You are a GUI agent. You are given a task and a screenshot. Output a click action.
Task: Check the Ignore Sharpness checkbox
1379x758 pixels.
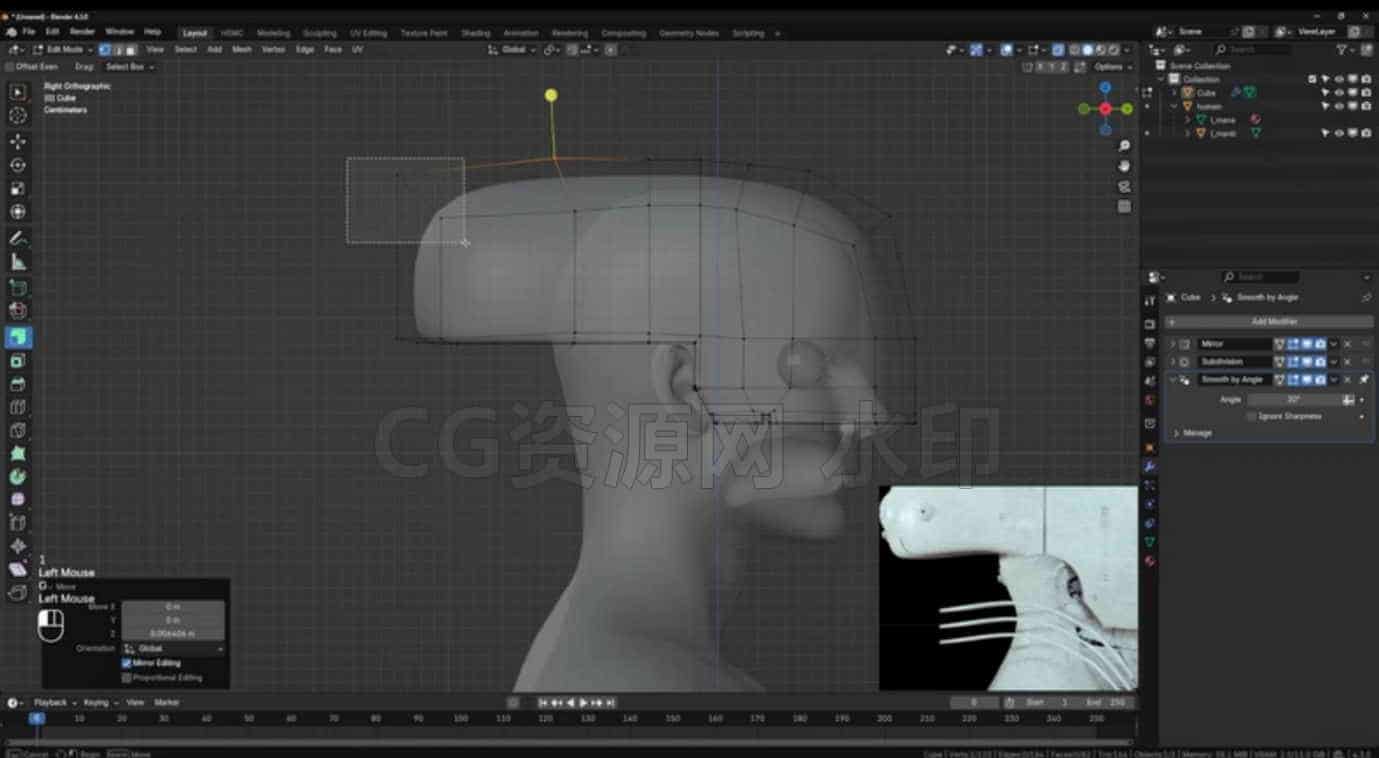(1252, 416)
